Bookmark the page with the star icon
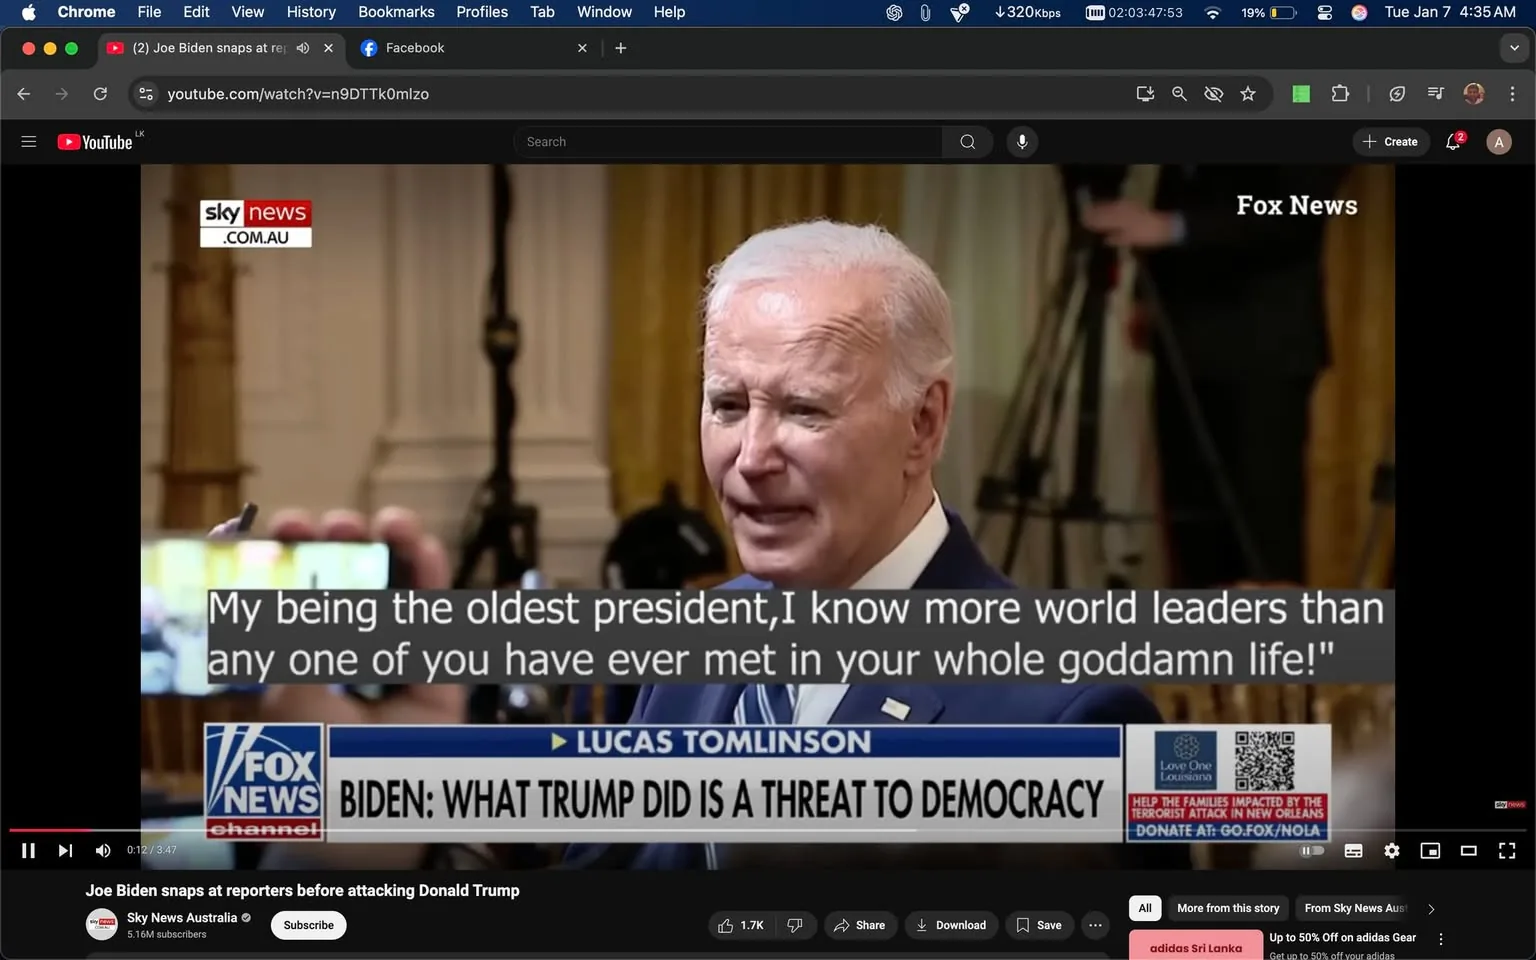 [x=1247, y=93]
